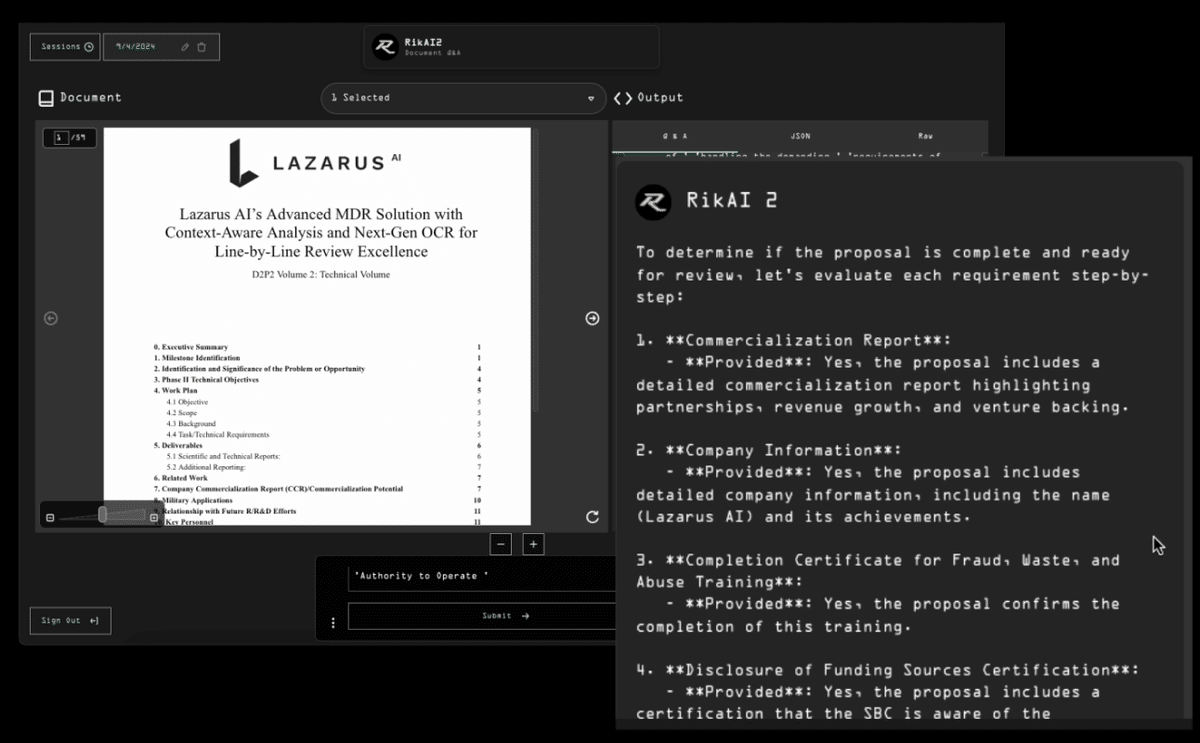Screen dimensions: 1200x743
Task: Go back a page with the left arrow
Action: [49, 318]
